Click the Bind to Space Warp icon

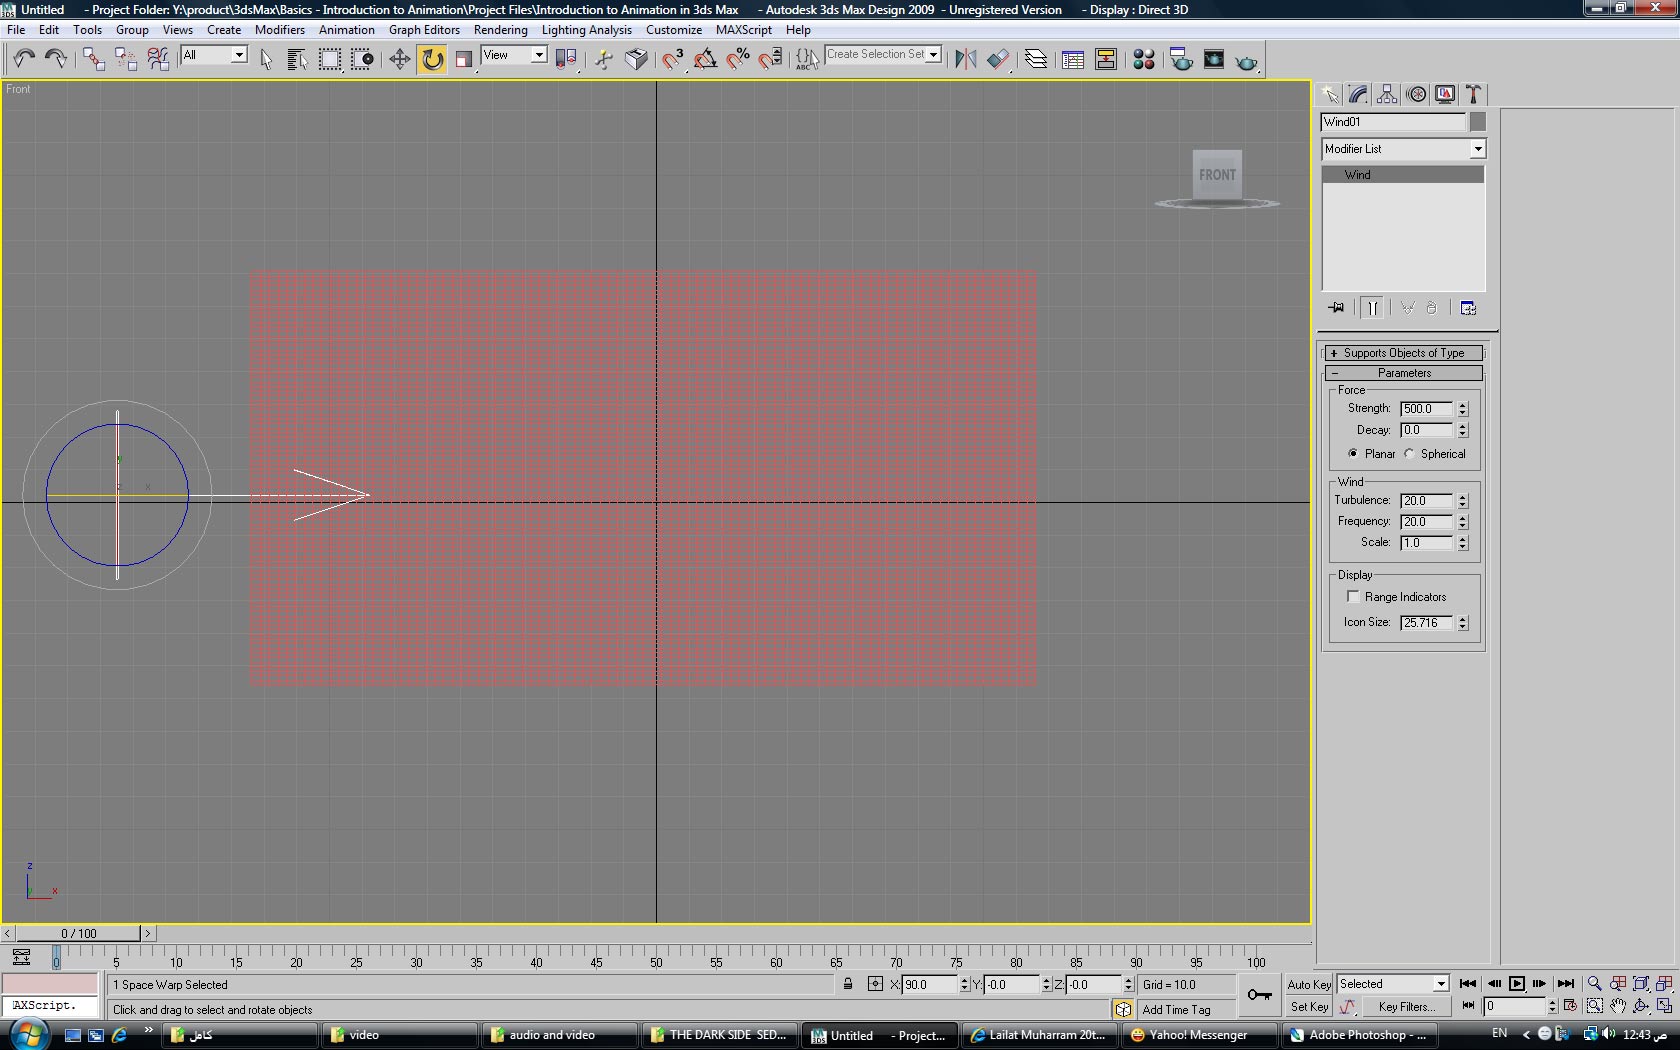[158, 59]
